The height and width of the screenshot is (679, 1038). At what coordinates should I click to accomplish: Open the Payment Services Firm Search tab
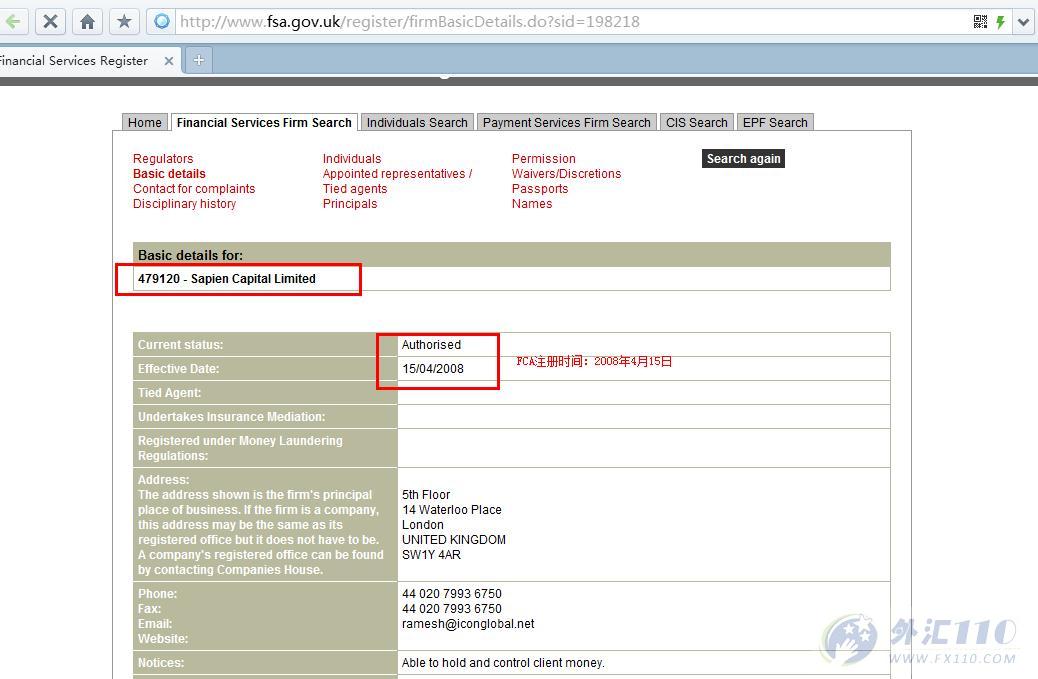coord(567,122)
